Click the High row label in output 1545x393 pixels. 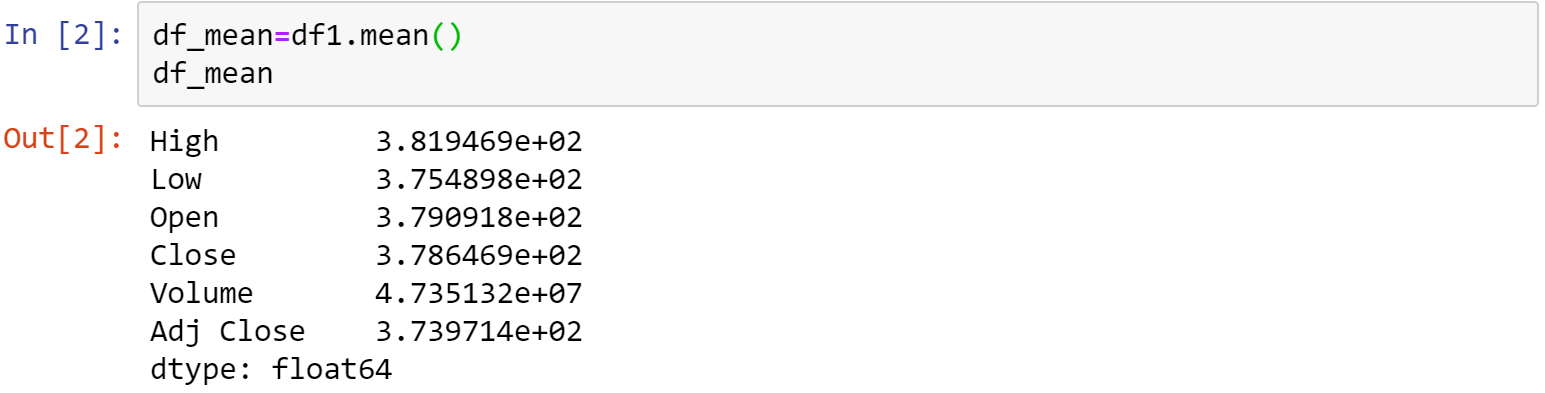click(x=184, y=142)
